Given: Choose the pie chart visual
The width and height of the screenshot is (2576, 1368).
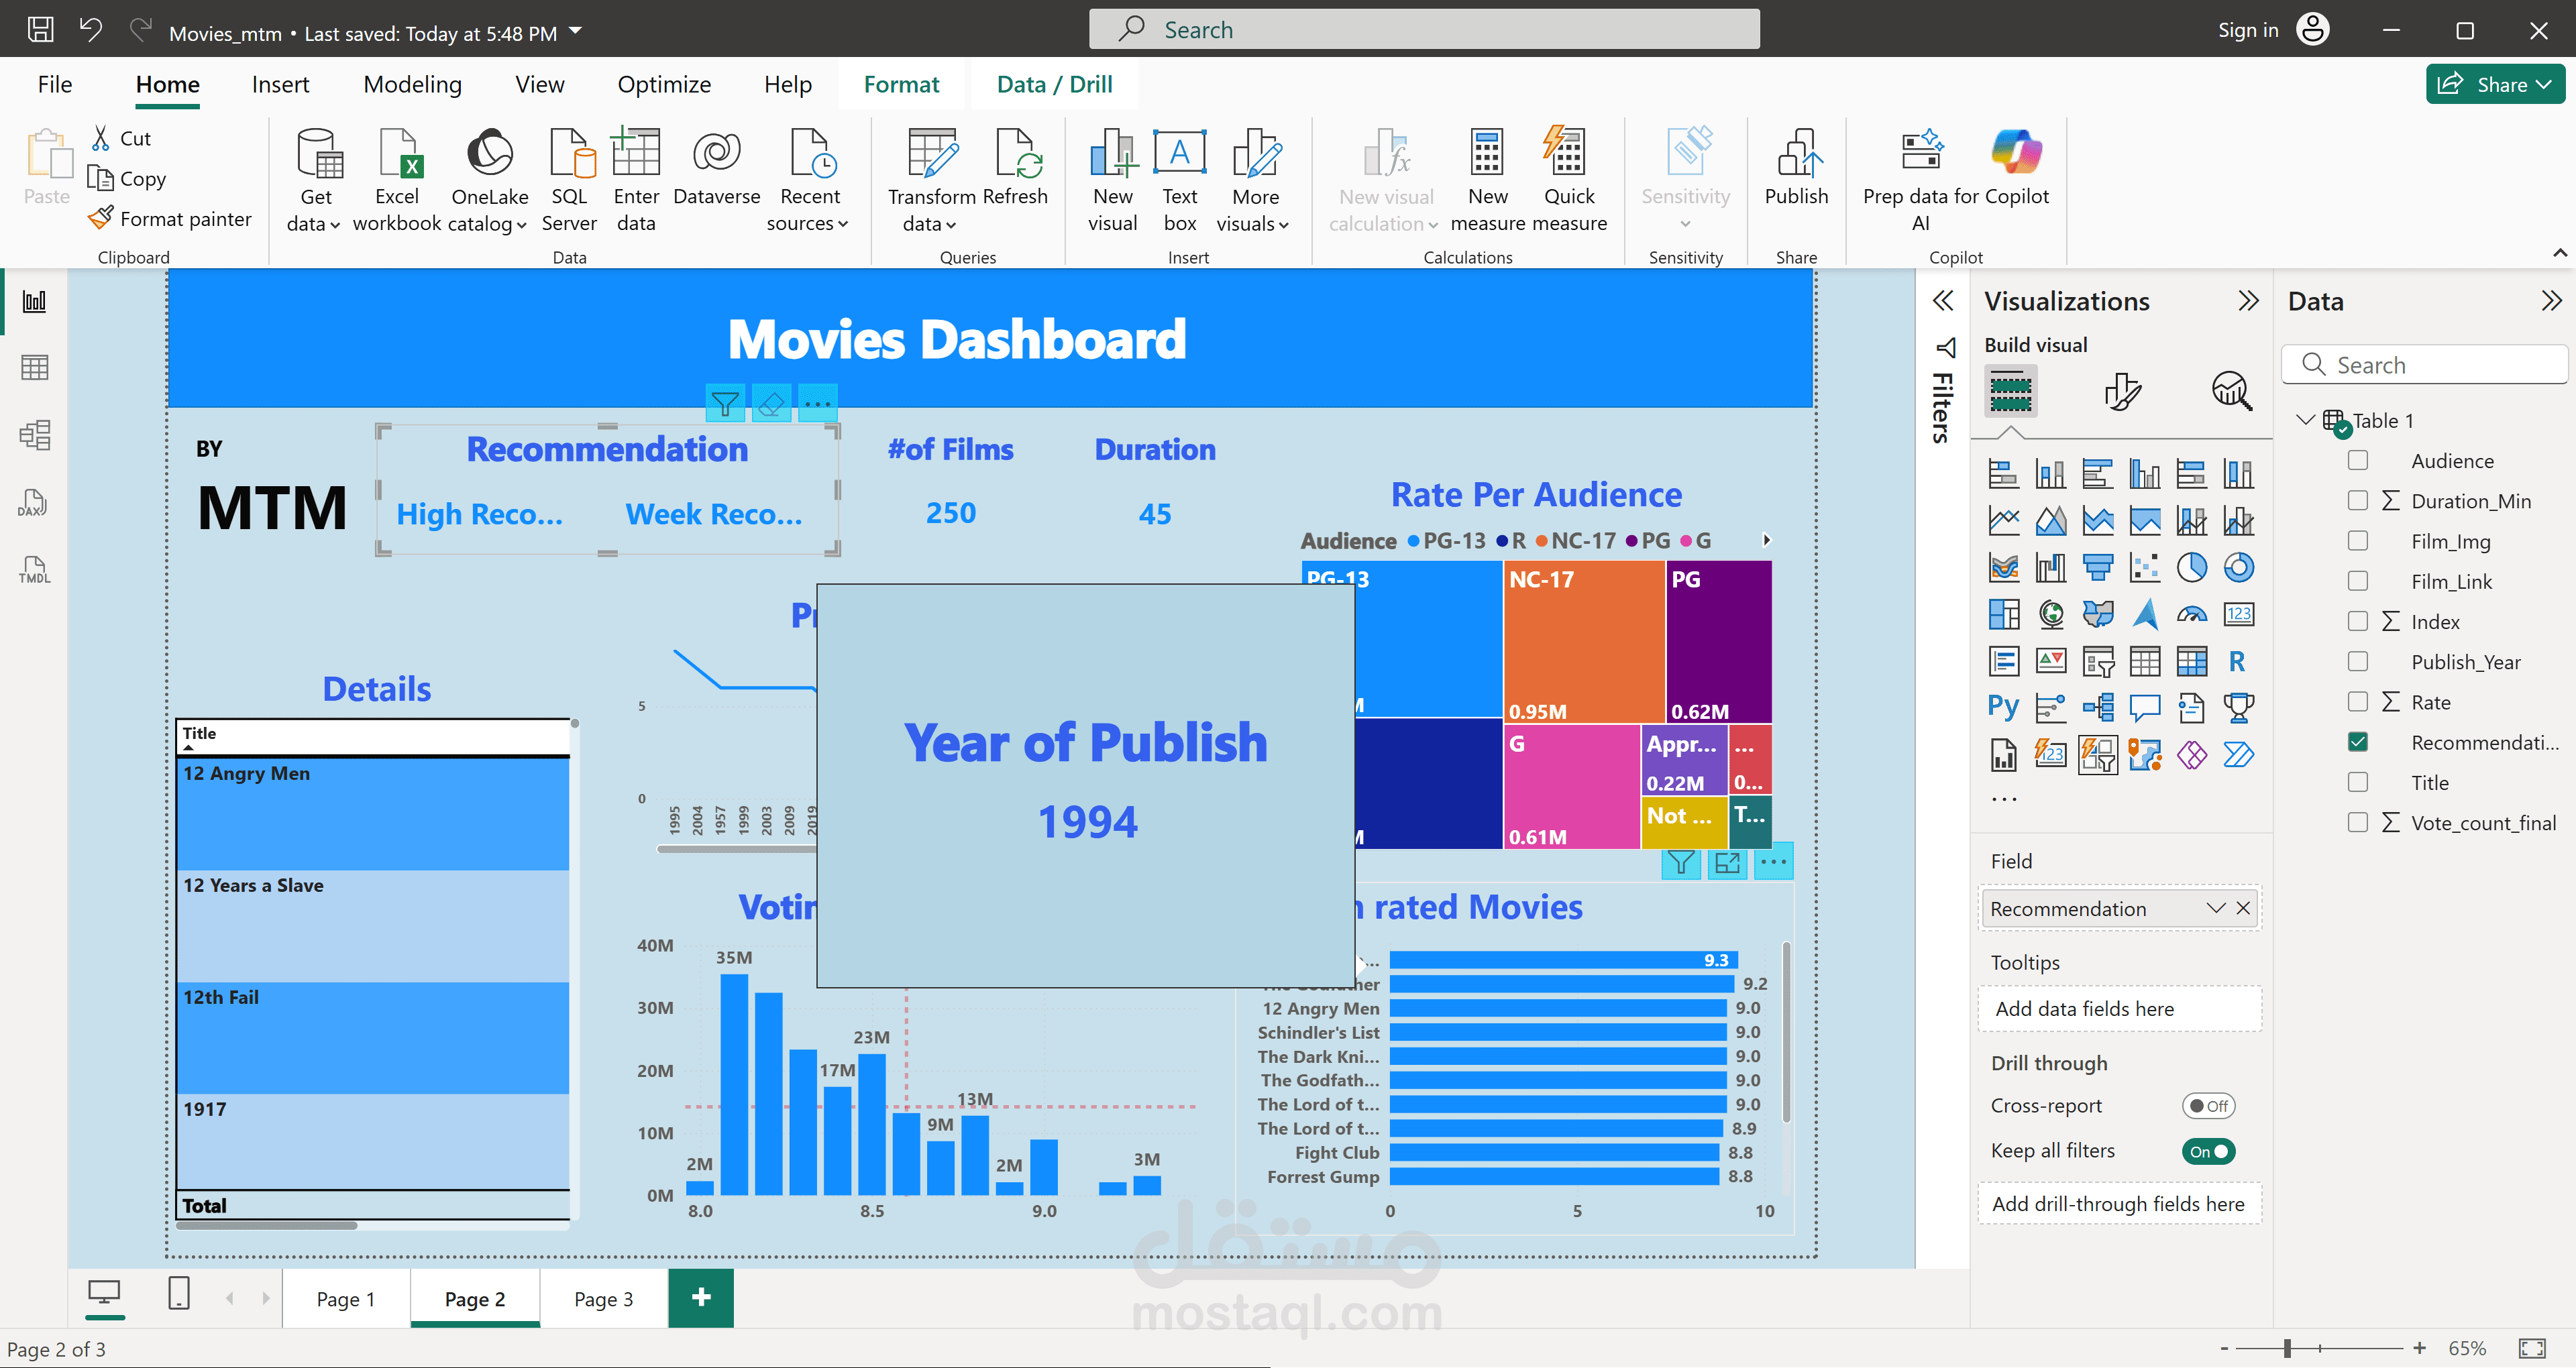Looking at the screenshot, I should (x=2191, y=567).
